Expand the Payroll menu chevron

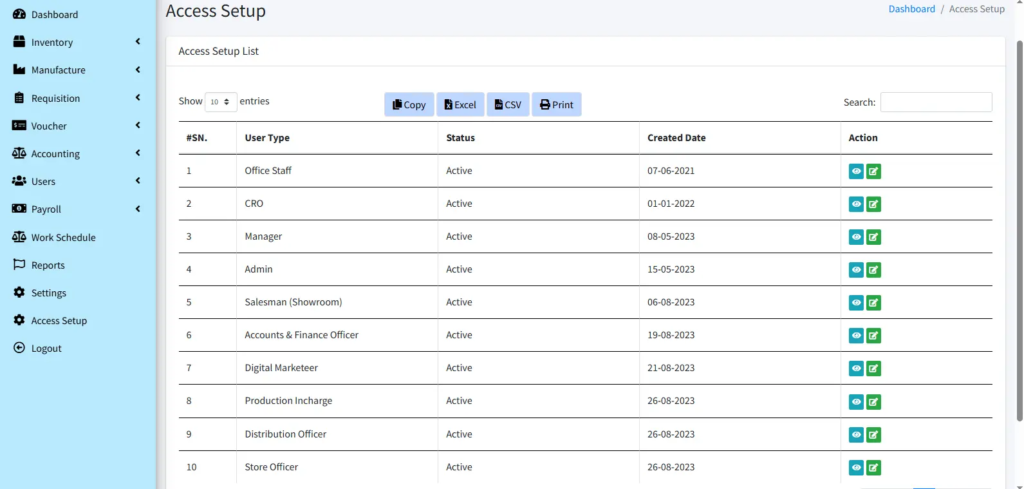point(138,209)
